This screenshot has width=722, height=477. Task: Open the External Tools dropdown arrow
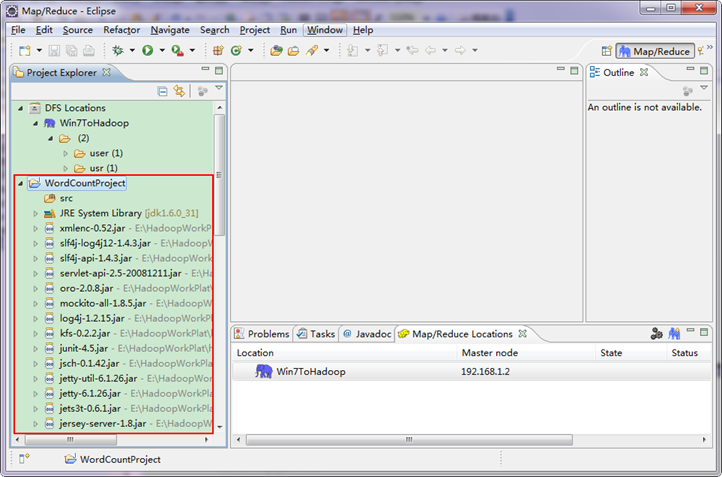click(x=192, y=50)
